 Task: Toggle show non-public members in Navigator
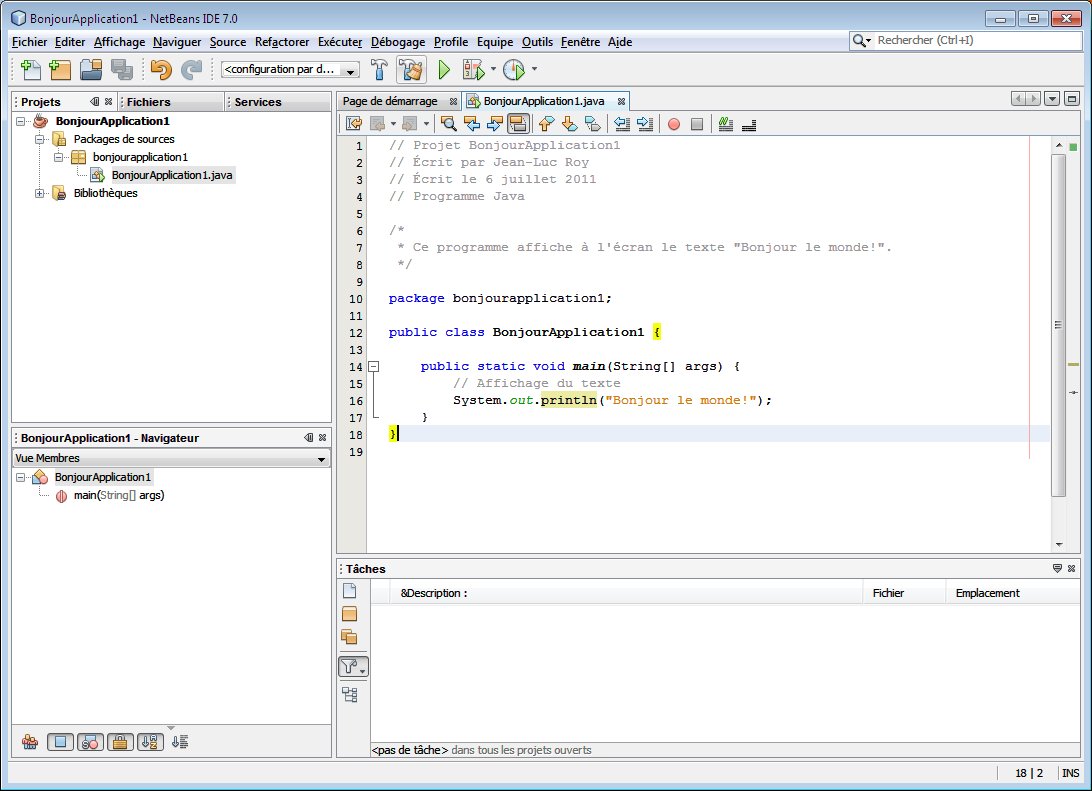point(120,742)
